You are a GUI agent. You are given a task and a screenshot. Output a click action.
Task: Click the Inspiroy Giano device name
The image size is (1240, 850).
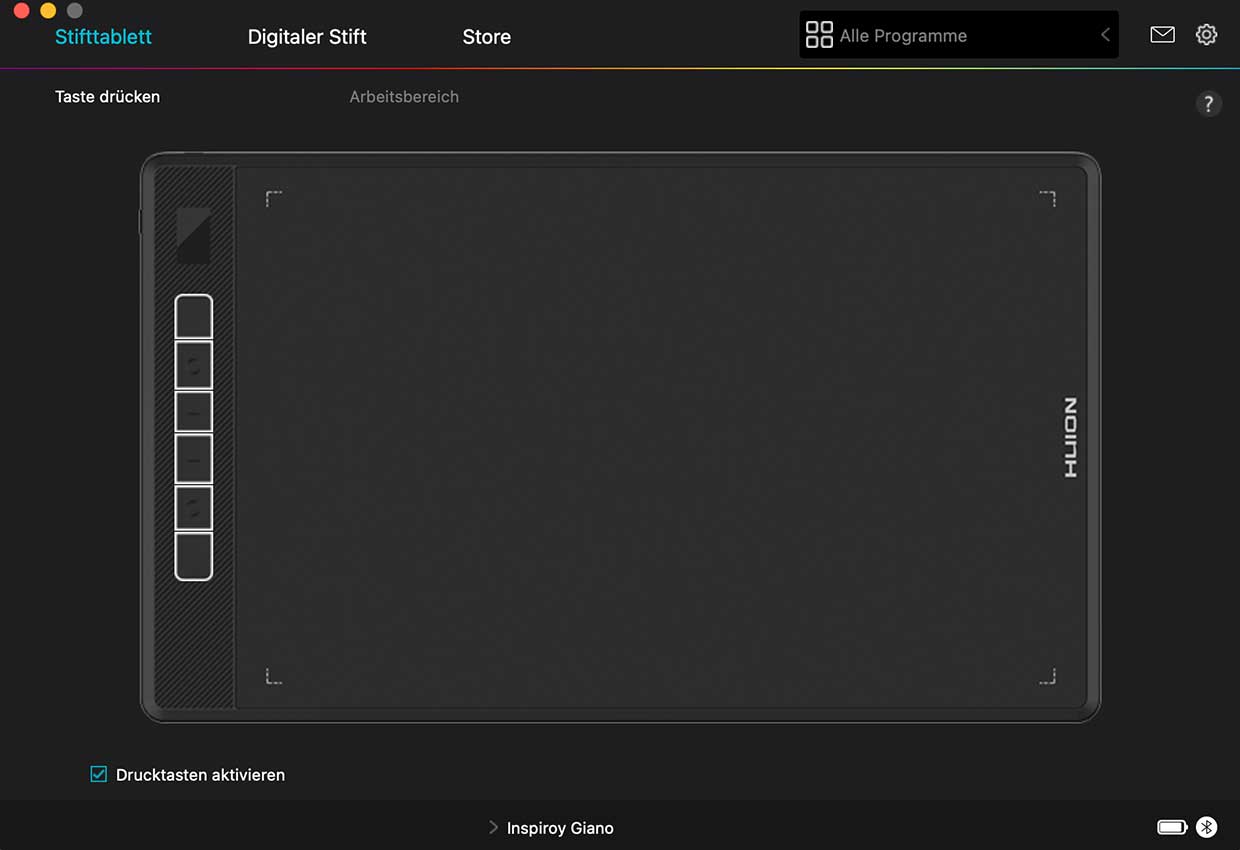tap(560, 828)
